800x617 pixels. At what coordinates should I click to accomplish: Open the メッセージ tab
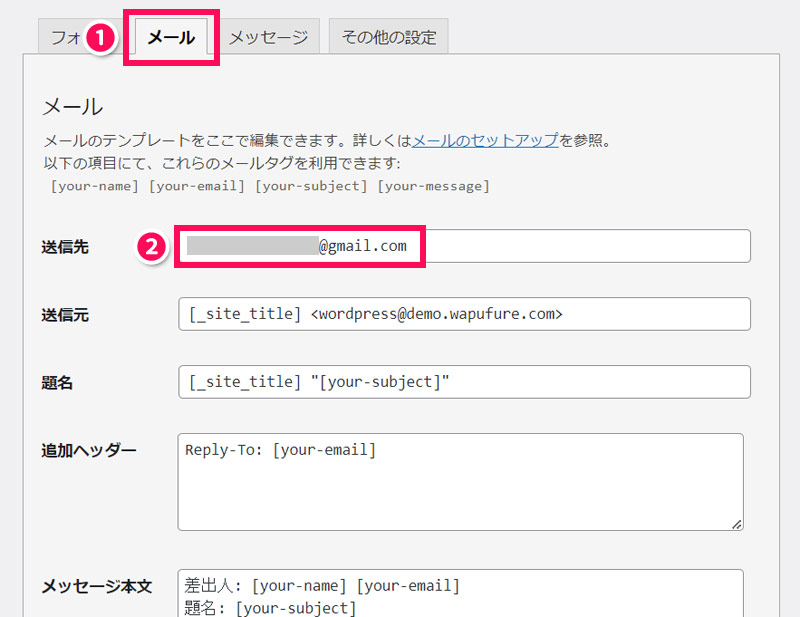pyautogui.click(x=268, y=38)
